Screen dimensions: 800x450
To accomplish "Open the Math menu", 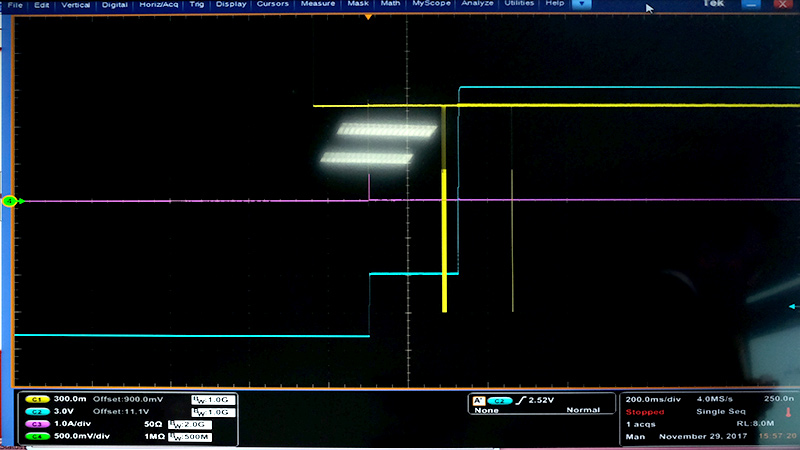I will click(390, 4).
